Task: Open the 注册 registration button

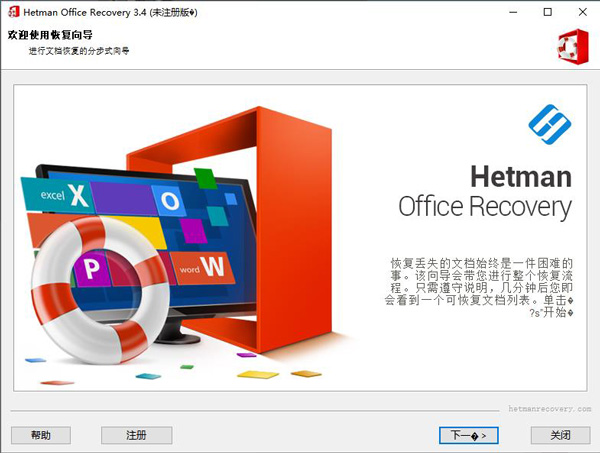Action: 136,435
